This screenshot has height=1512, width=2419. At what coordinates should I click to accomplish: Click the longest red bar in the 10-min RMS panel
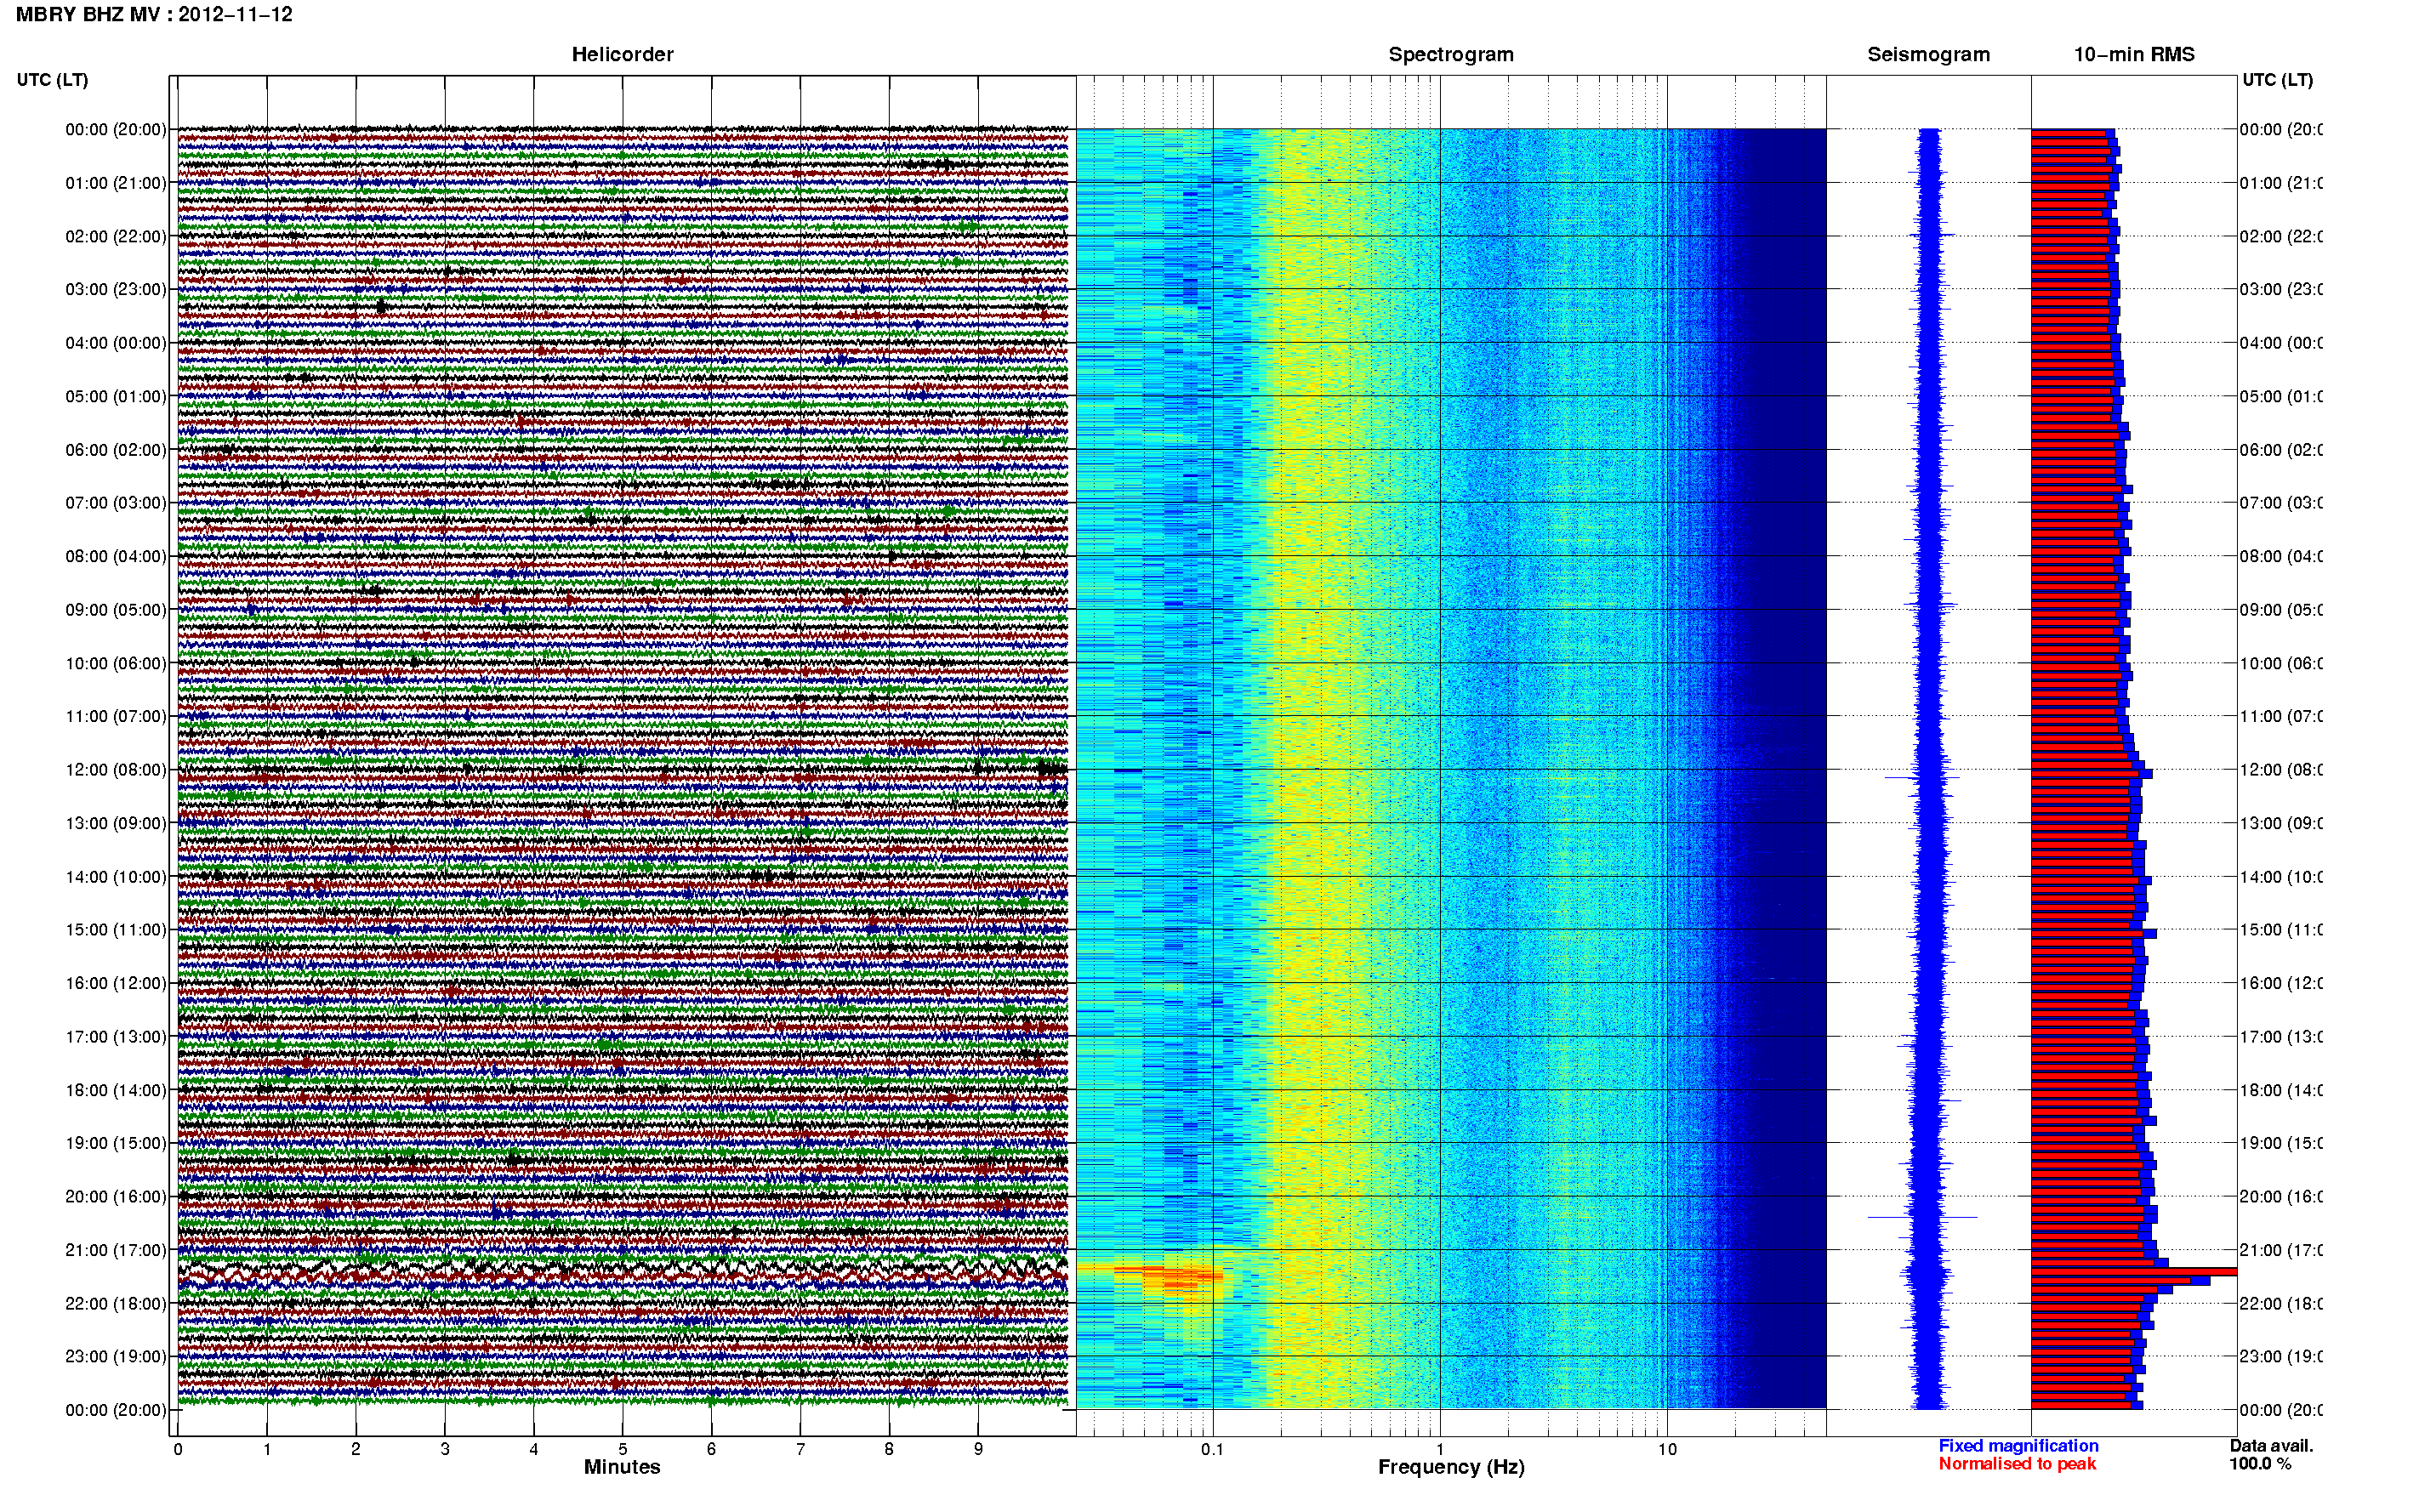(2134, 1272)
